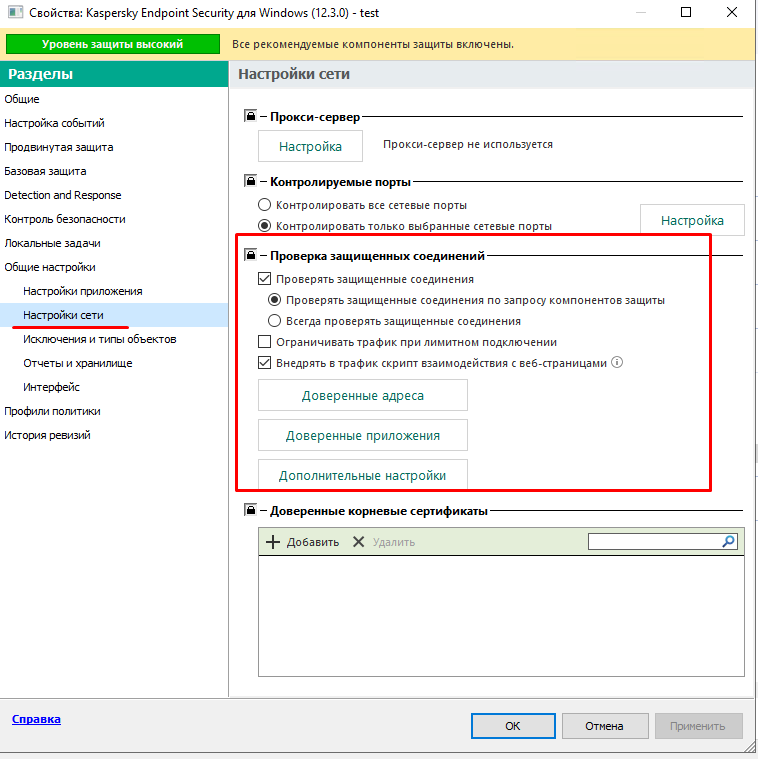758x759 pixels.
Task: Open Дополнительные настройки button
Action: click(x=363, y=475)
